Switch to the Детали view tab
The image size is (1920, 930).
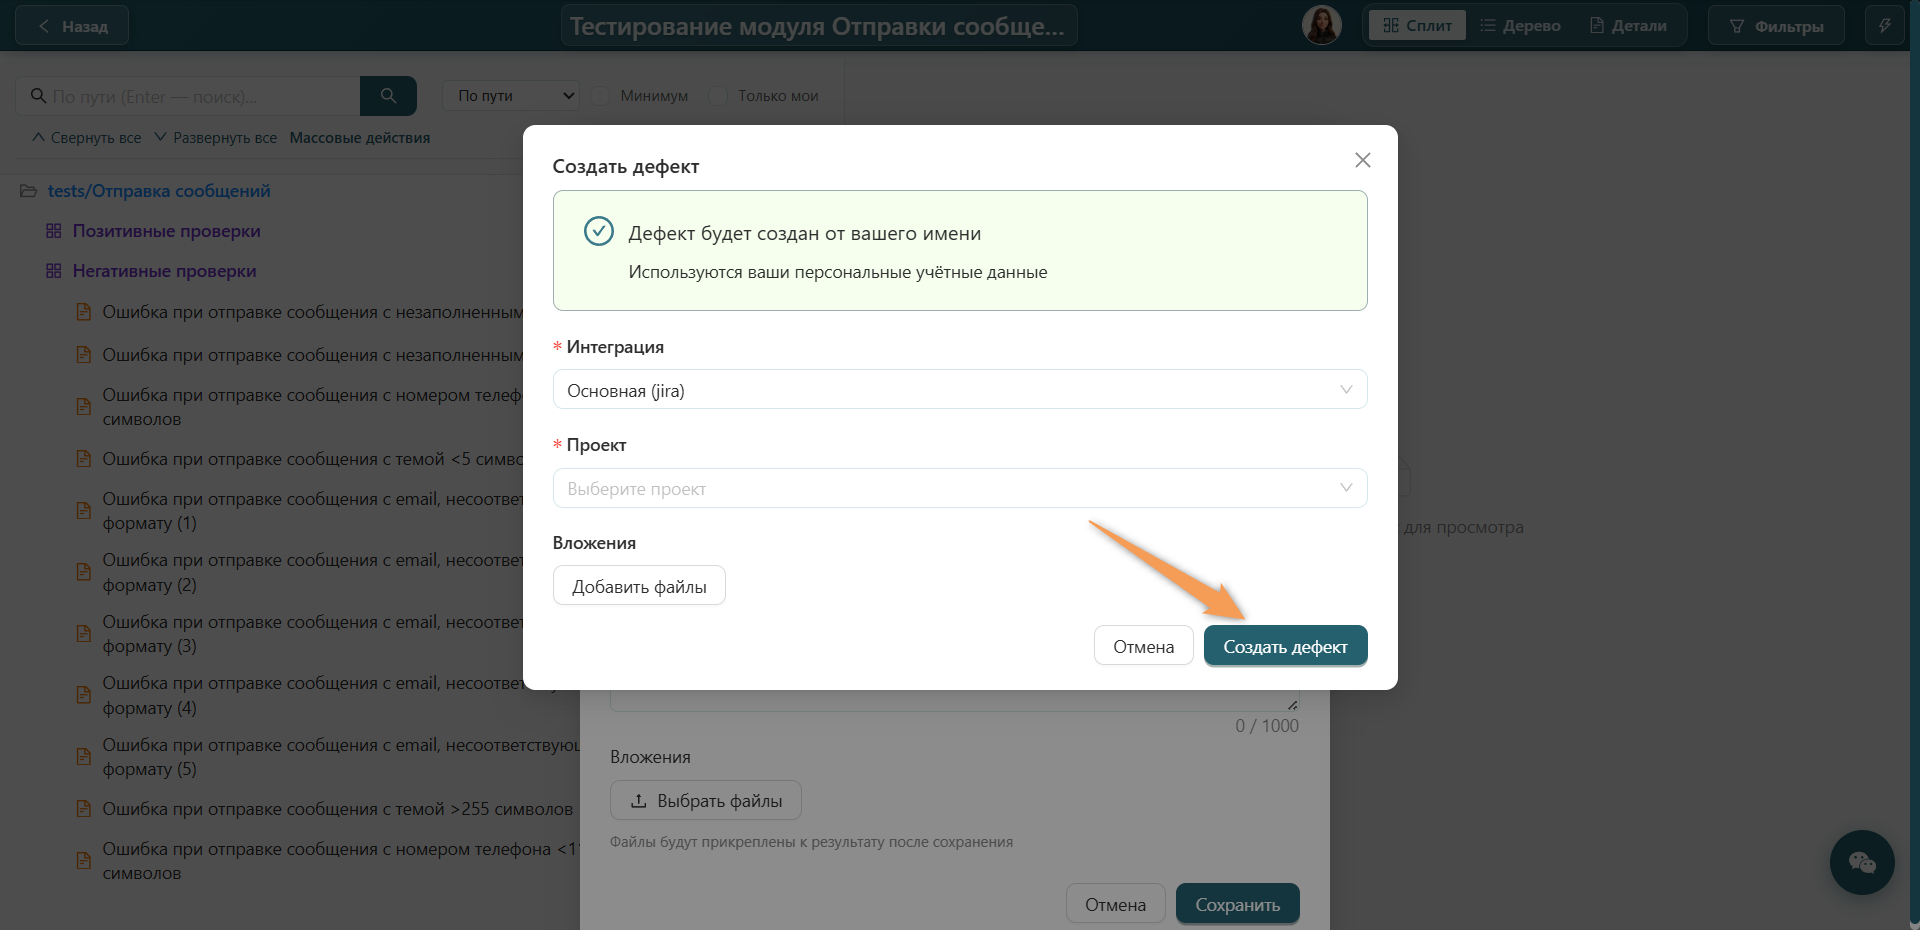[x=1628, y=26]
